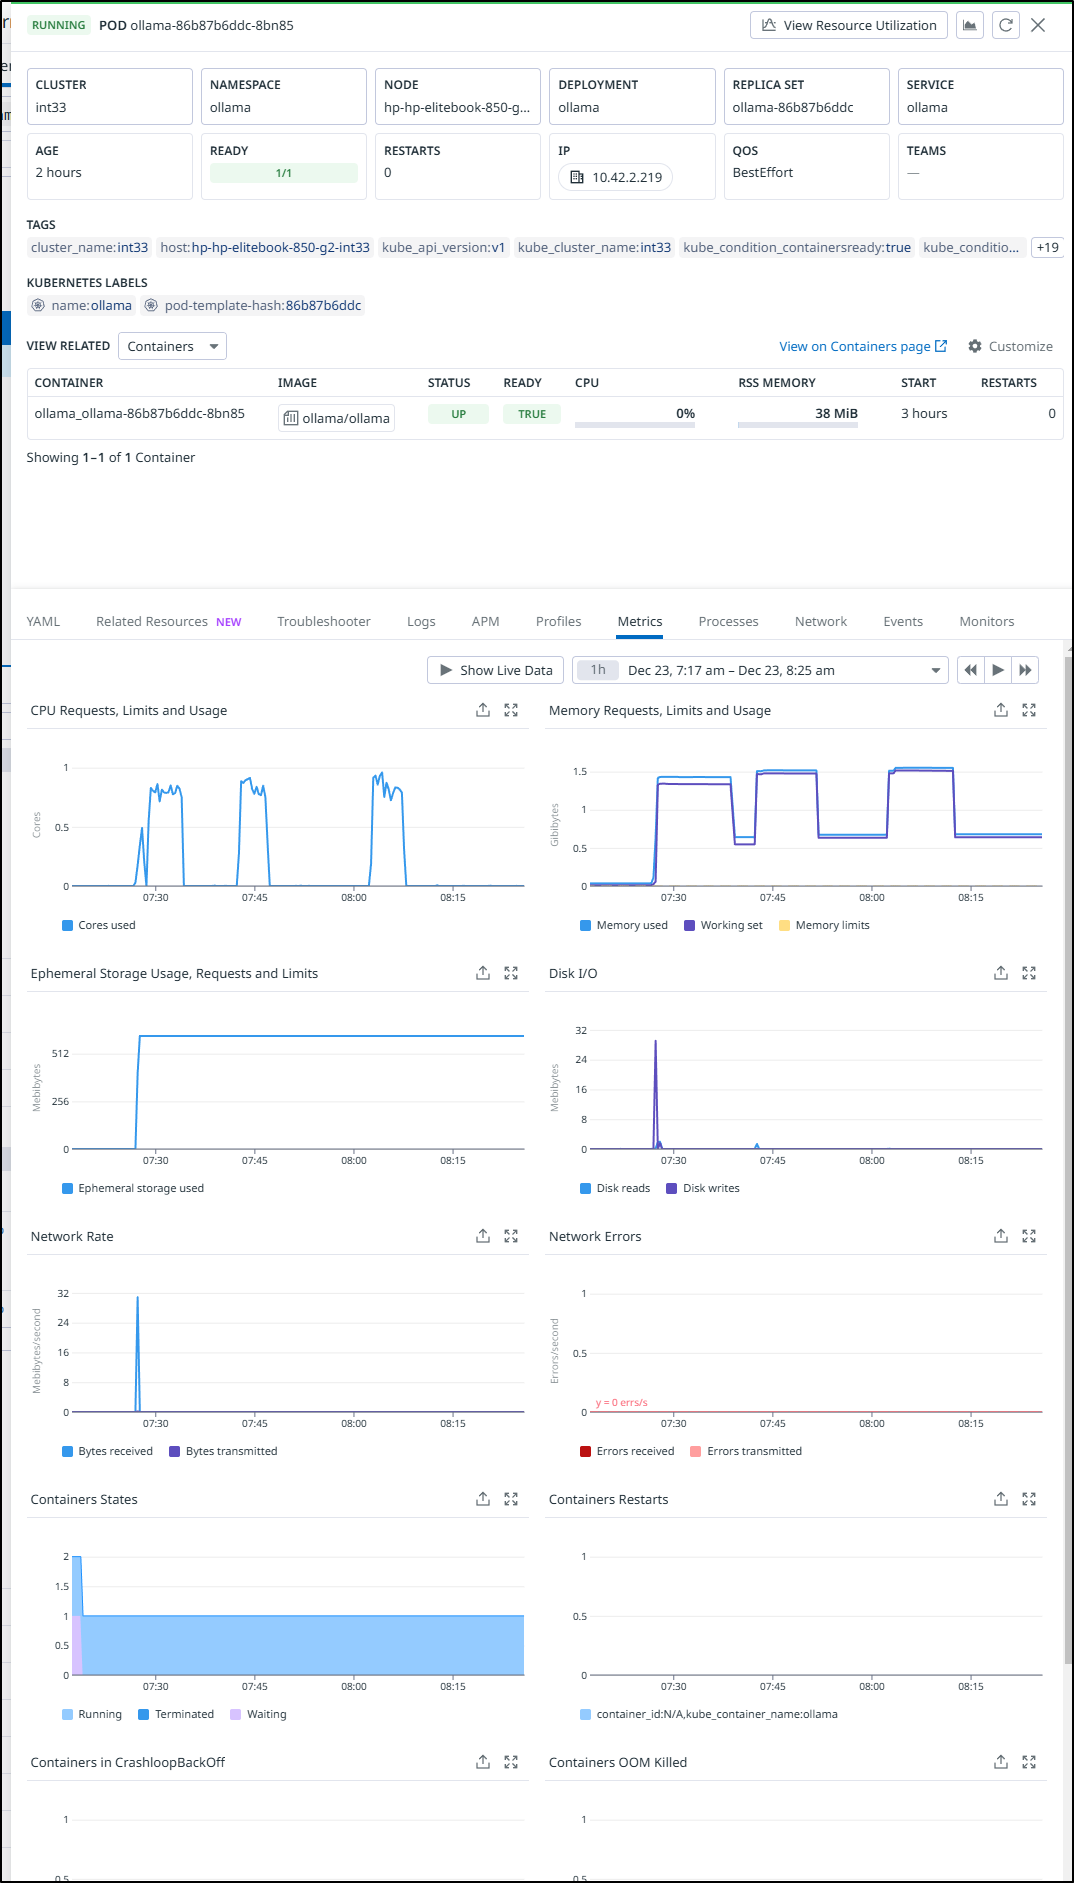Click the gear icon next to Customize
Viewport: 1074px width, 1883px height.
pyautogui.click(x=975, y=346)
